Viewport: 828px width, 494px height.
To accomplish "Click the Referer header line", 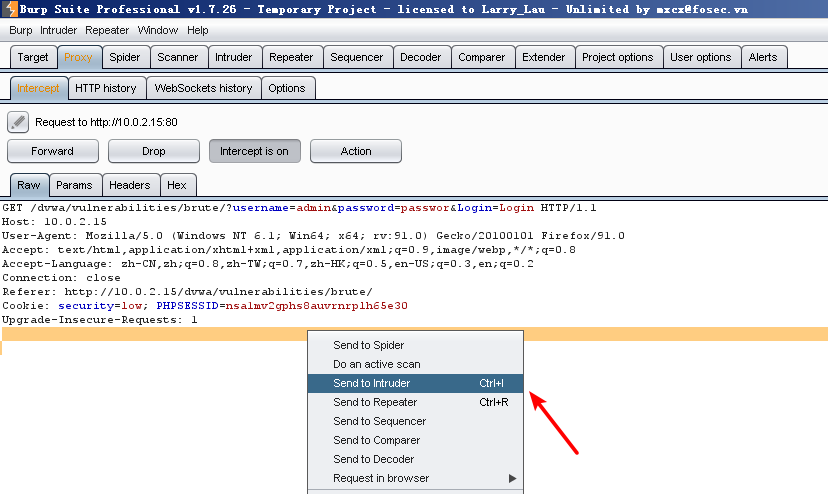I will pos(187,292).
